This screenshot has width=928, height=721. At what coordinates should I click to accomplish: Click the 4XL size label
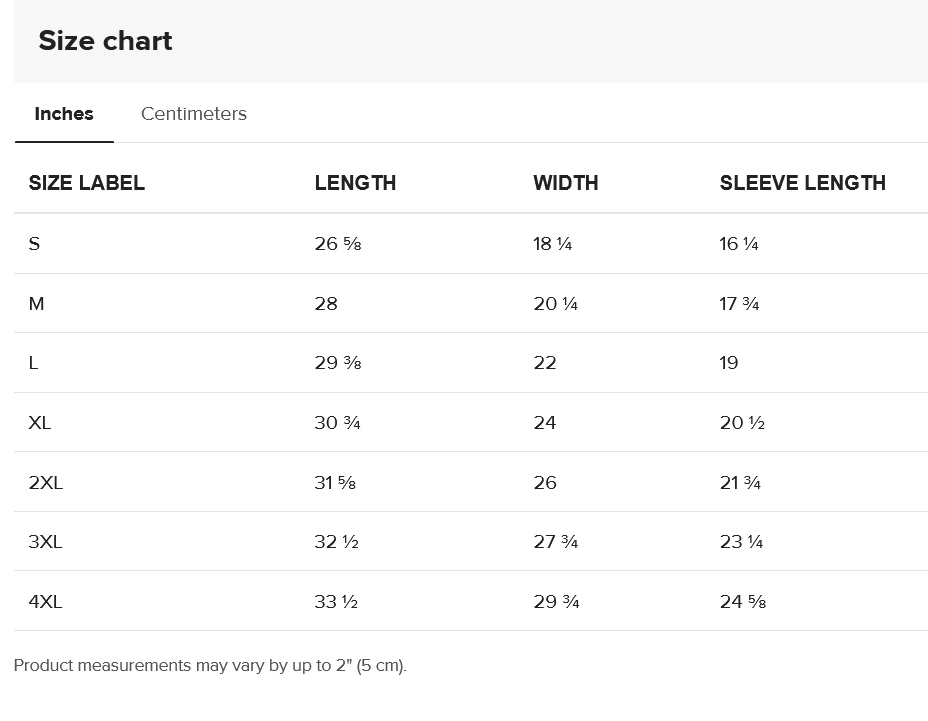tap(46, 602)
